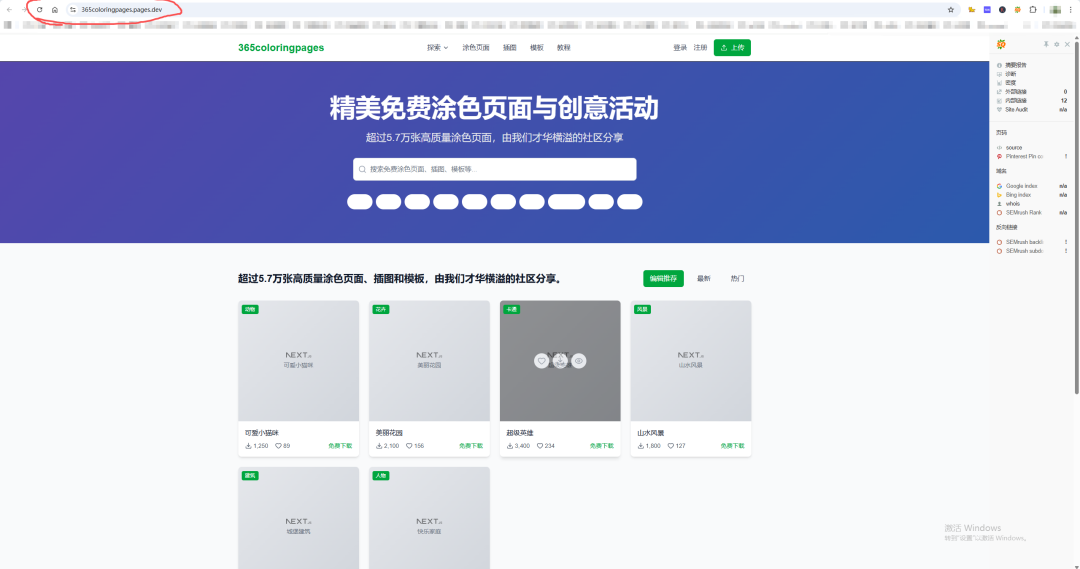The width and height of the screenshot is (1080, 569).
Task: Click the Google index icon in SEOquake
Action: pyautogui.click(x=999, y=186)
